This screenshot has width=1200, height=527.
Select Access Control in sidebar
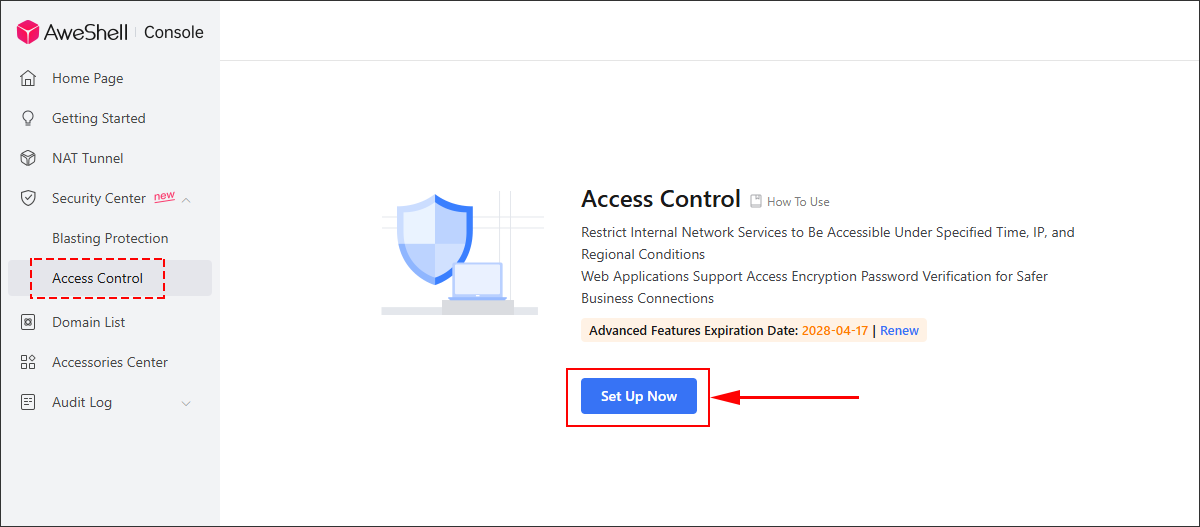[110, 278]
